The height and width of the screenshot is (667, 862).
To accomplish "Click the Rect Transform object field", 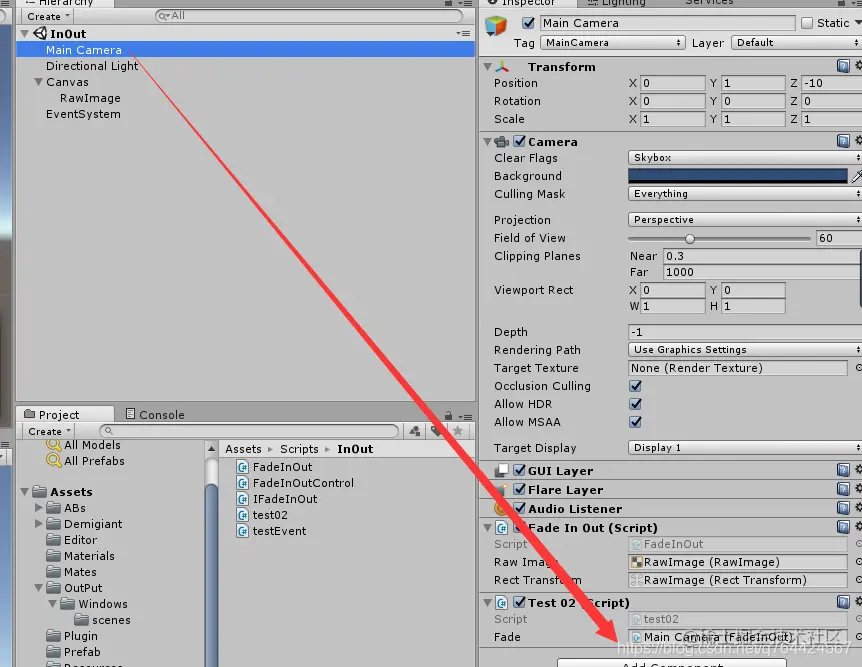I will click(x=737, y=580).
